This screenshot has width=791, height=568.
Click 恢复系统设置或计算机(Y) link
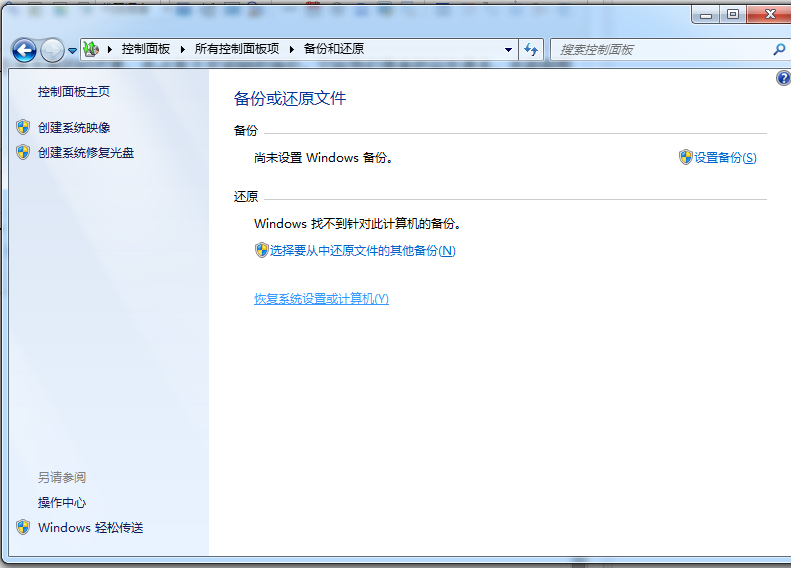coord(321,299)
